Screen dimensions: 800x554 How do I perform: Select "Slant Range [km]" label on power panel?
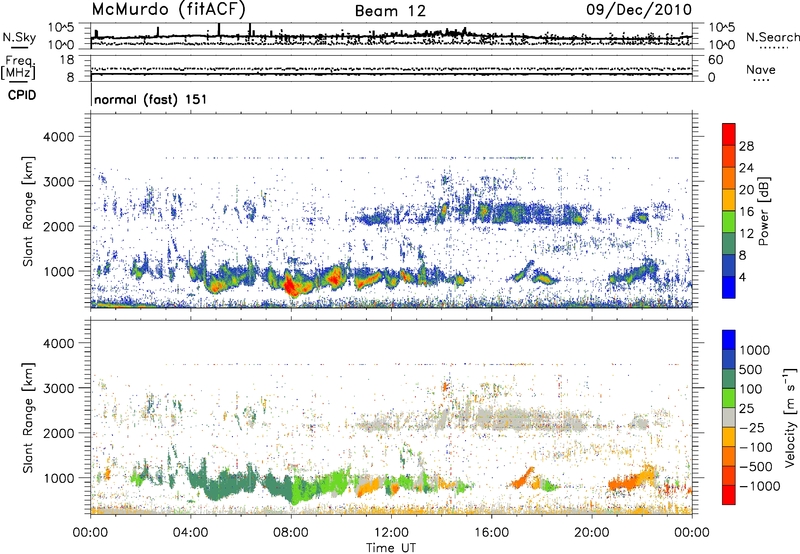pyautogui.click(x=28, y=211)
